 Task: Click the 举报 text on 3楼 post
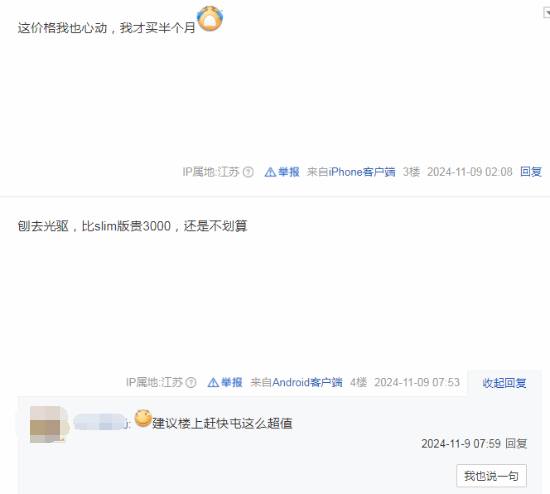tap(289, 172)
